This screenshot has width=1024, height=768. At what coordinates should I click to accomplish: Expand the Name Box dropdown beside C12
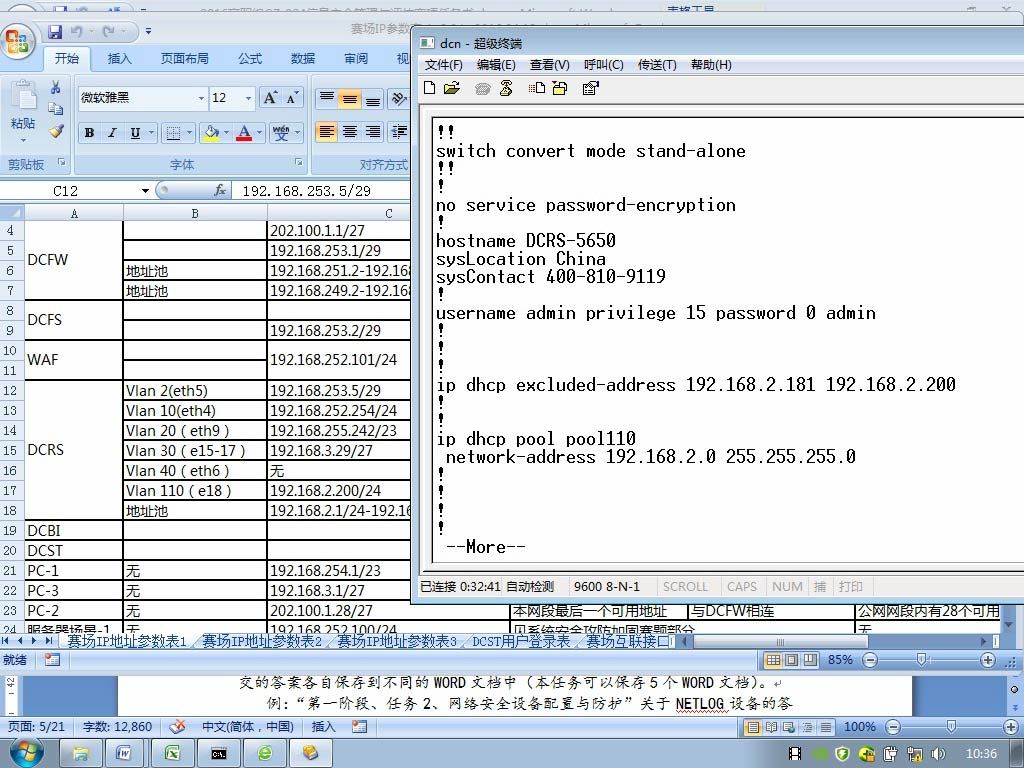145,191
